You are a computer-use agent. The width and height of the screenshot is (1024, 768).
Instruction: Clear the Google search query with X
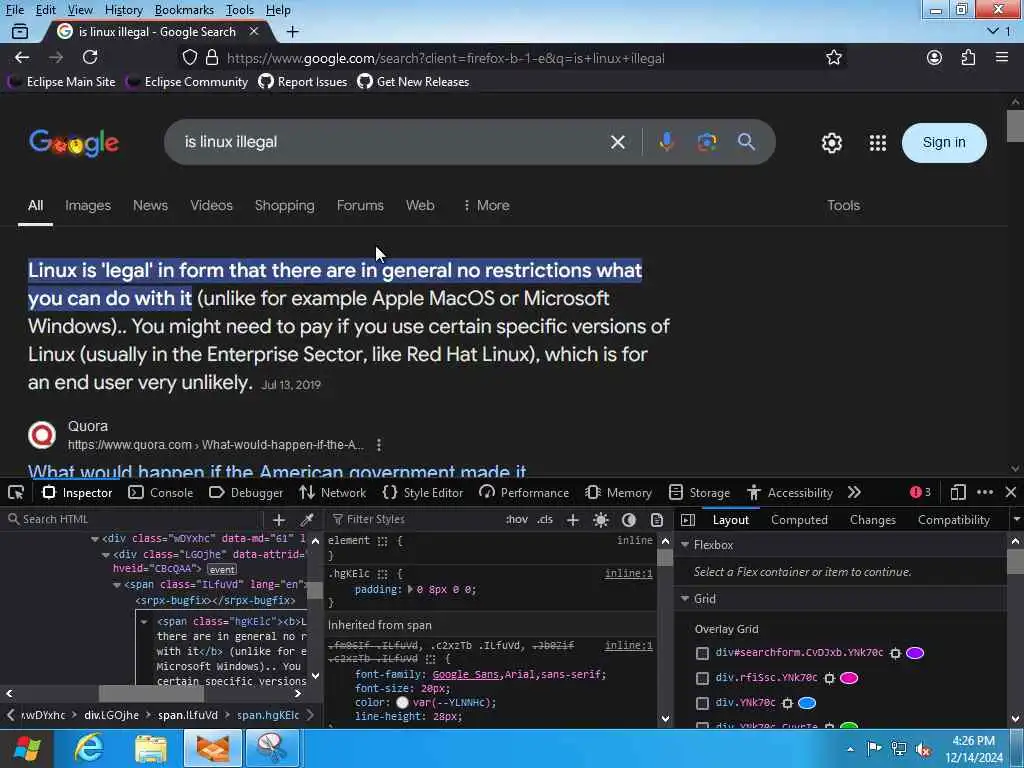tap(618, 142)
